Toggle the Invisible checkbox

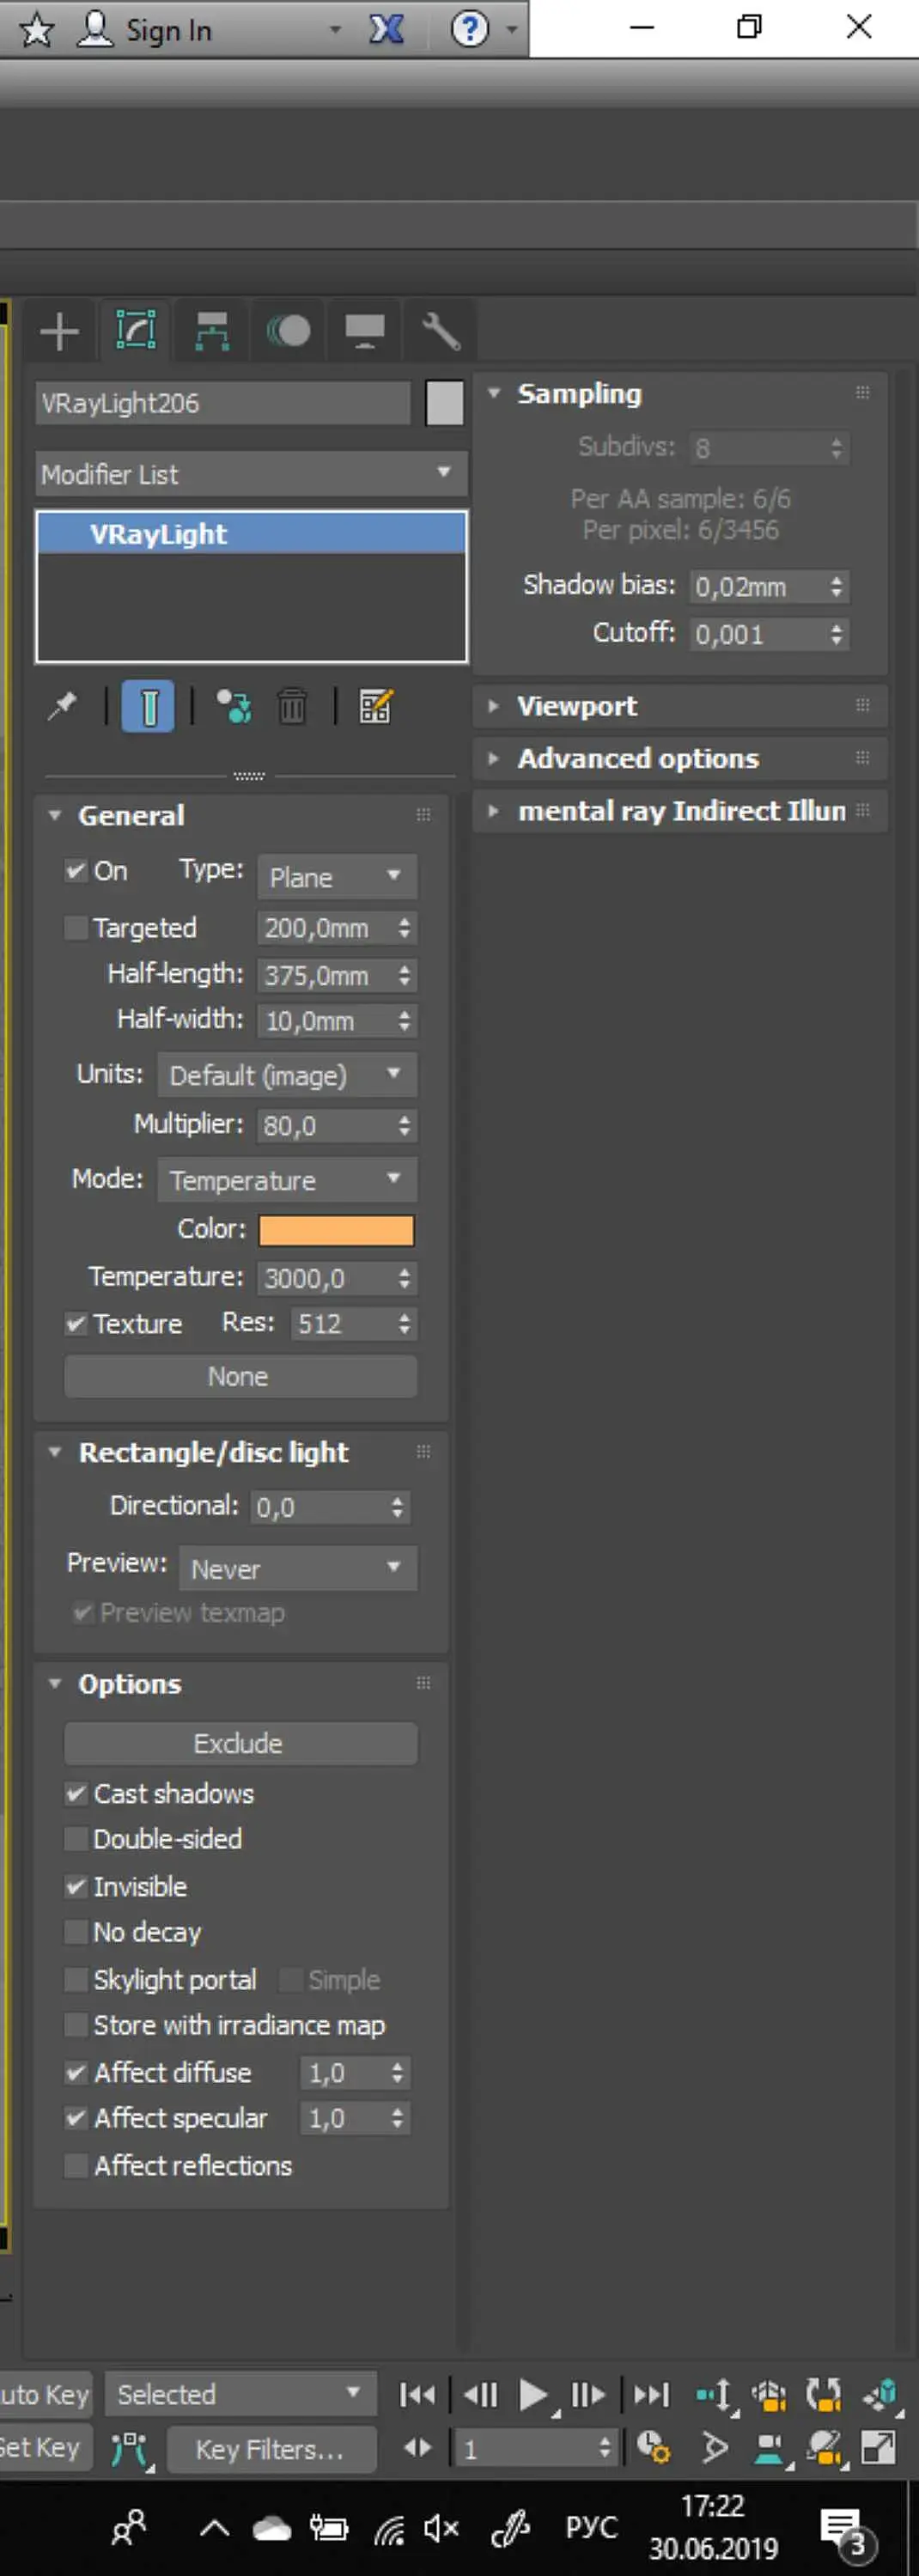[76, 1886]
